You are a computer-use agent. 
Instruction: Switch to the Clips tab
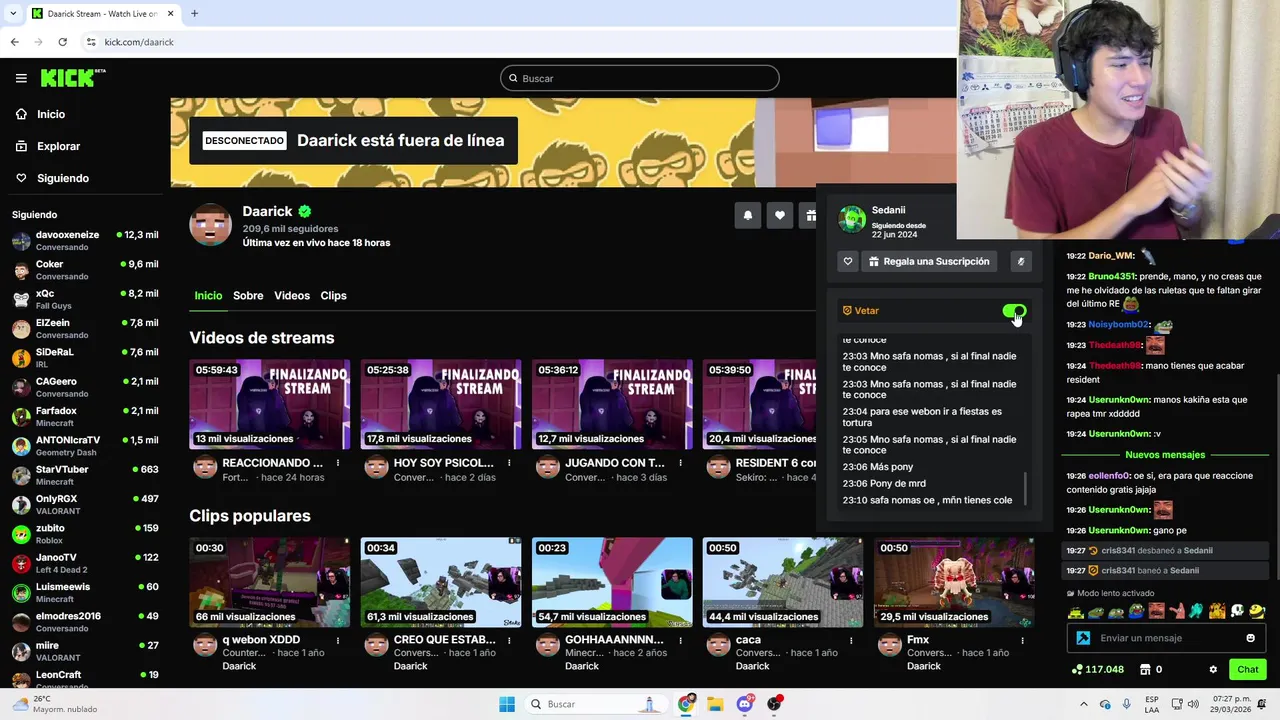point(333,296)
